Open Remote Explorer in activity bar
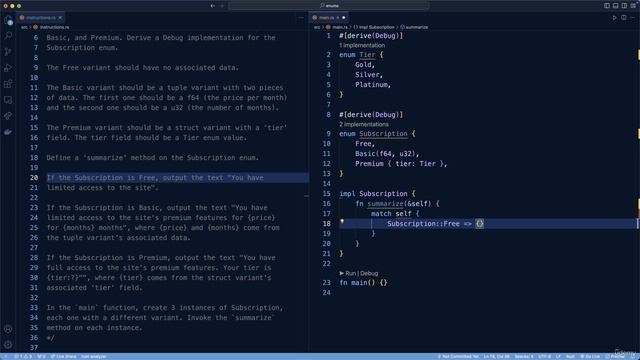 (x=8, y=100)
